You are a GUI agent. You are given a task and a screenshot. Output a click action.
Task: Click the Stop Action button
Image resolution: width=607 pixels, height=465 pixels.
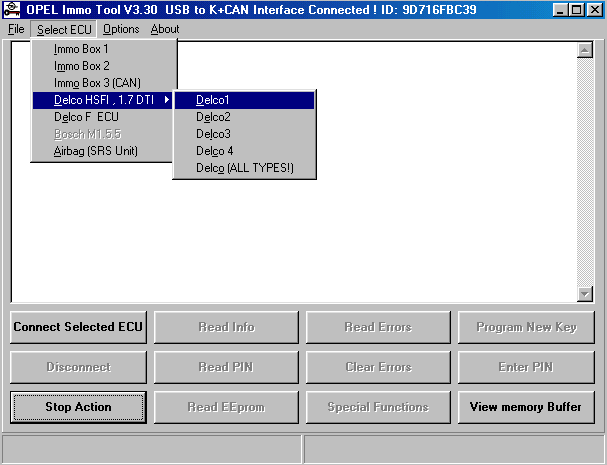click(78, 407)
